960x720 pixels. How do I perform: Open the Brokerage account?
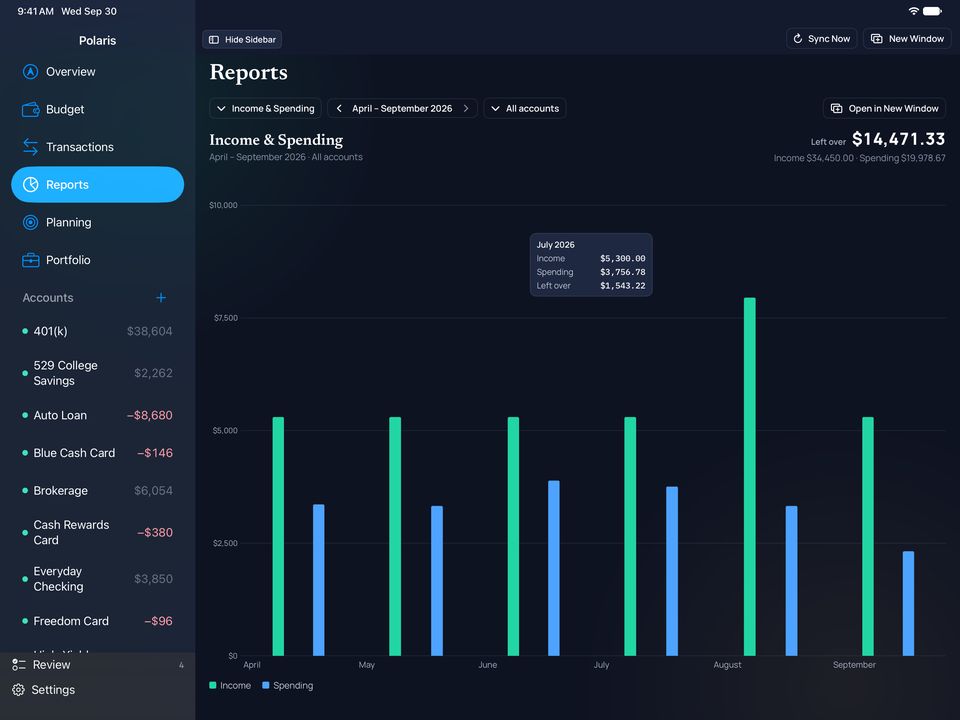(x=97, y=490)
